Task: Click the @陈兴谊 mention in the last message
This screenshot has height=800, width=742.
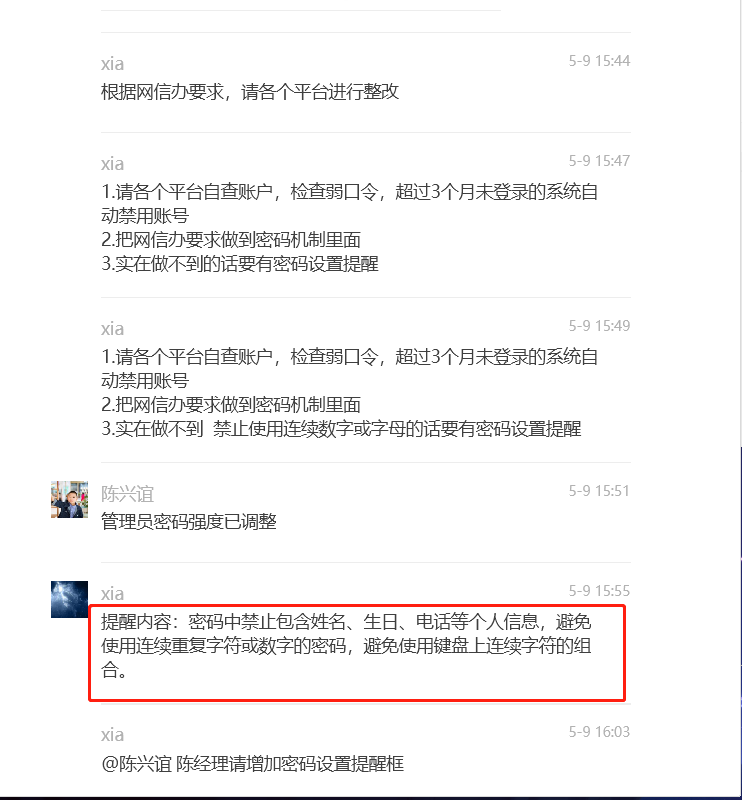Action: 136,764
